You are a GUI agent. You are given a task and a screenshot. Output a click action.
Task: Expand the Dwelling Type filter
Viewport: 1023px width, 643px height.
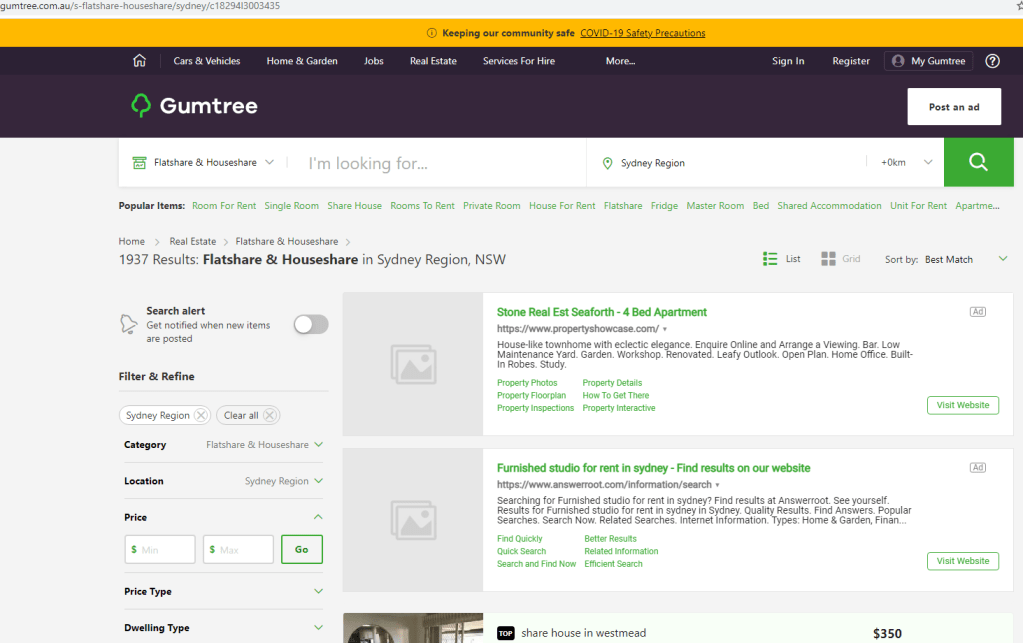coord(318,628)
